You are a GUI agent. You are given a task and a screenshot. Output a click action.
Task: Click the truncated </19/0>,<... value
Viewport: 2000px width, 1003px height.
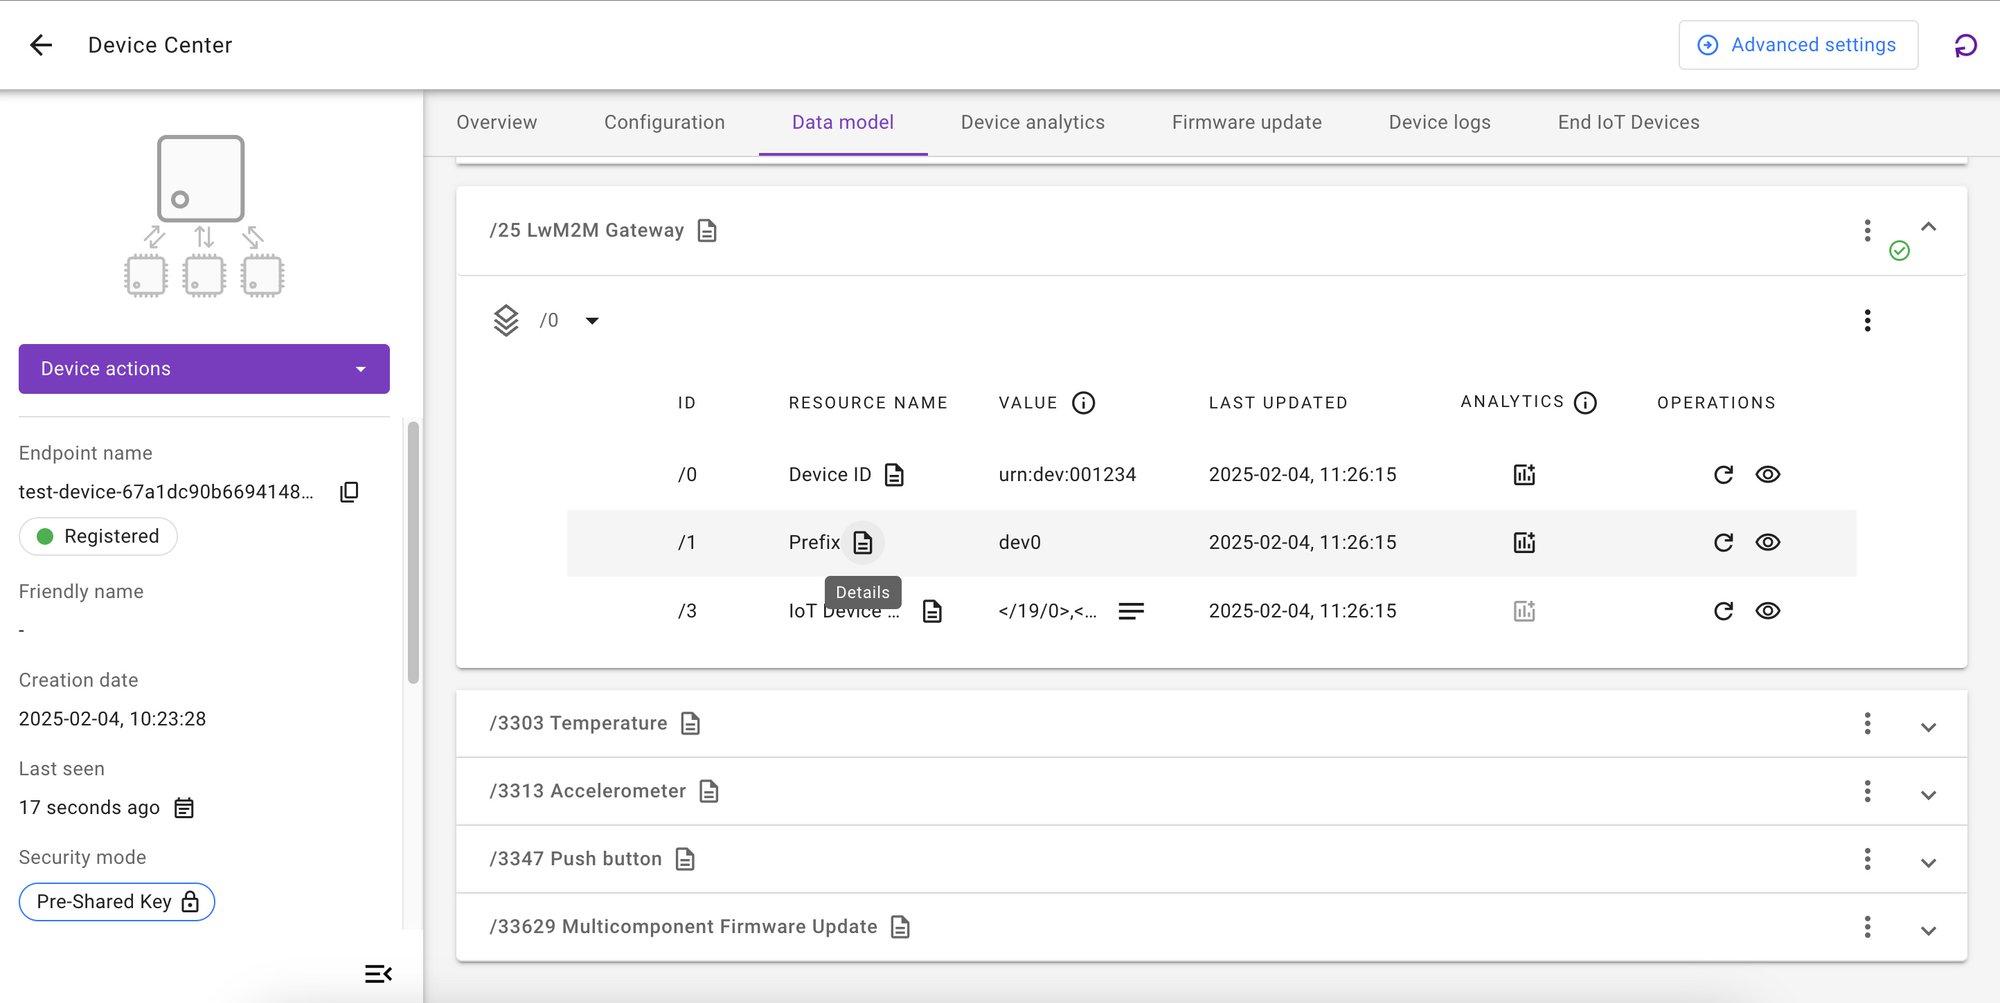tap(1047, 611)
